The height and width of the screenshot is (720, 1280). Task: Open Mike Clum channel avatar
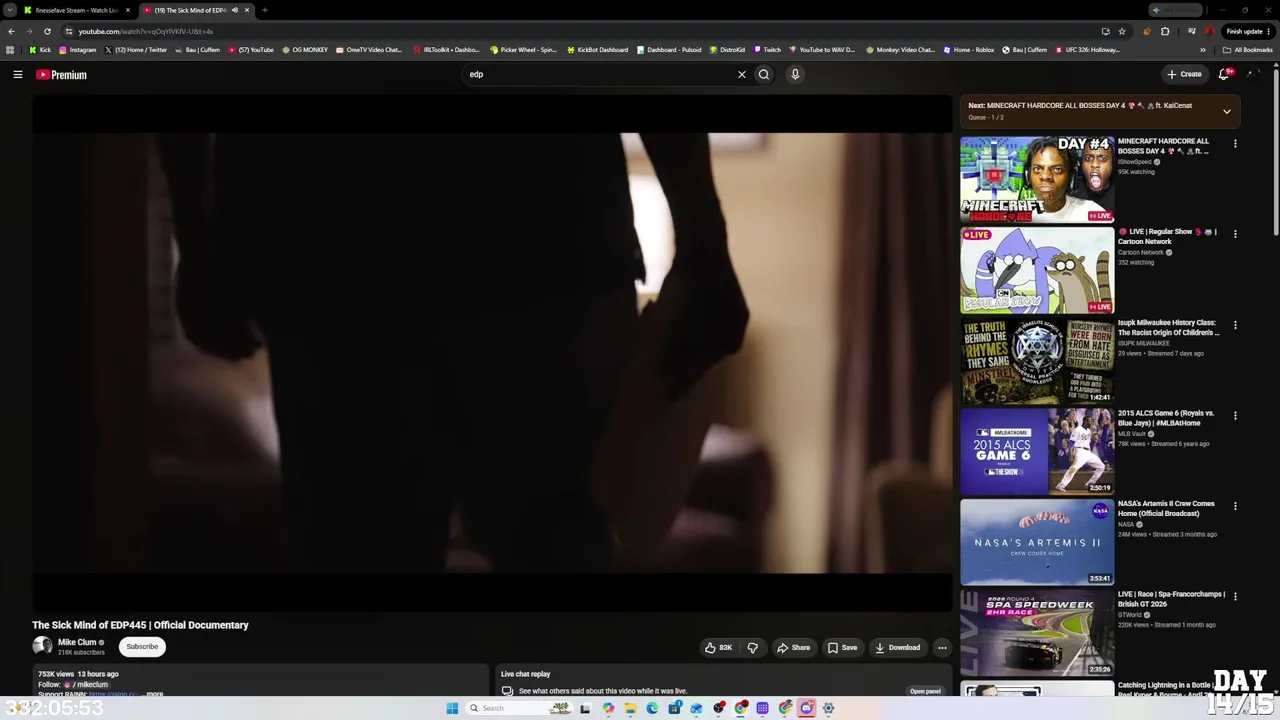pyautogui.click(x=42, y=647)
